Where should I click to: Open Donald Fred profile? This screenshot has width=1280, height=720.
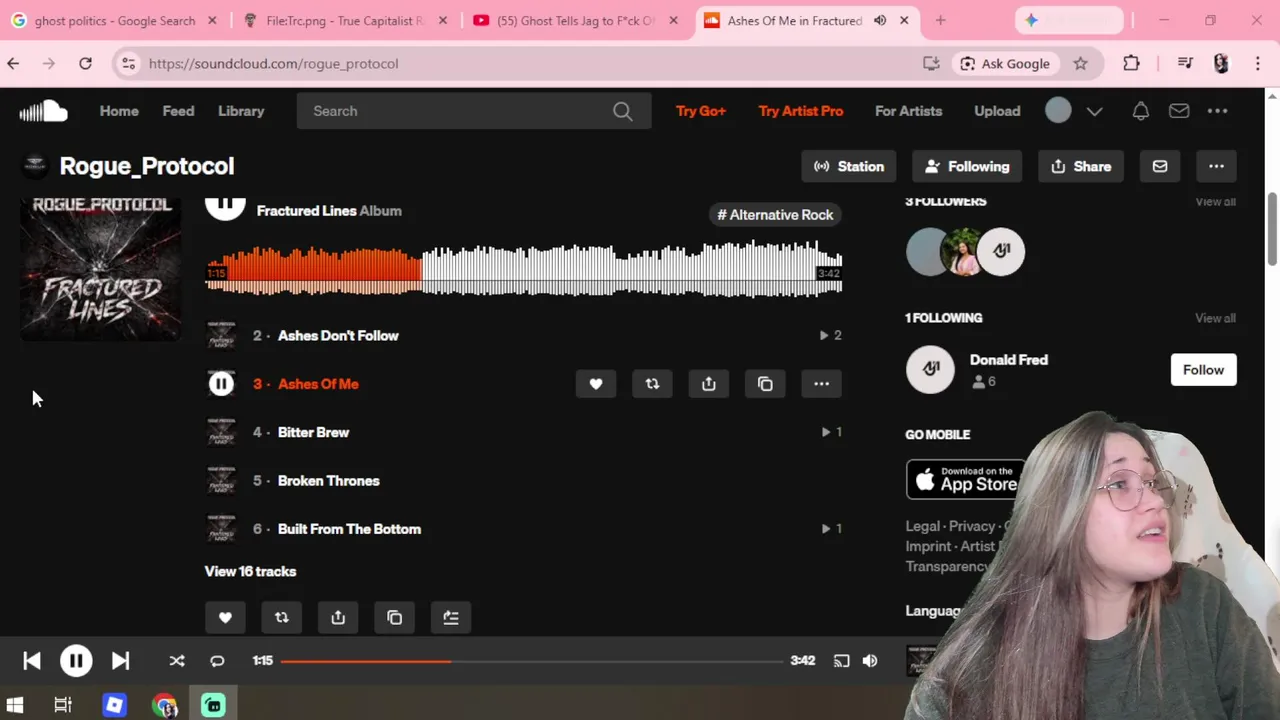(x=1008, y=360)
